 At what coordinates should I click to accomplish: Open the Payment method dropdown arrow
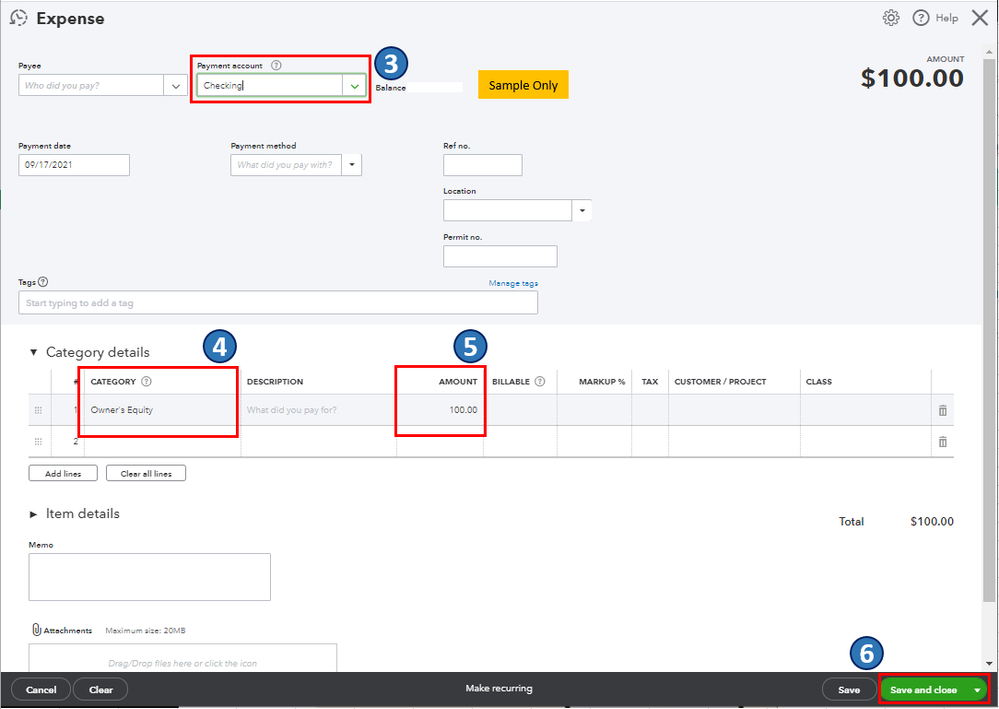click(351, 164)
